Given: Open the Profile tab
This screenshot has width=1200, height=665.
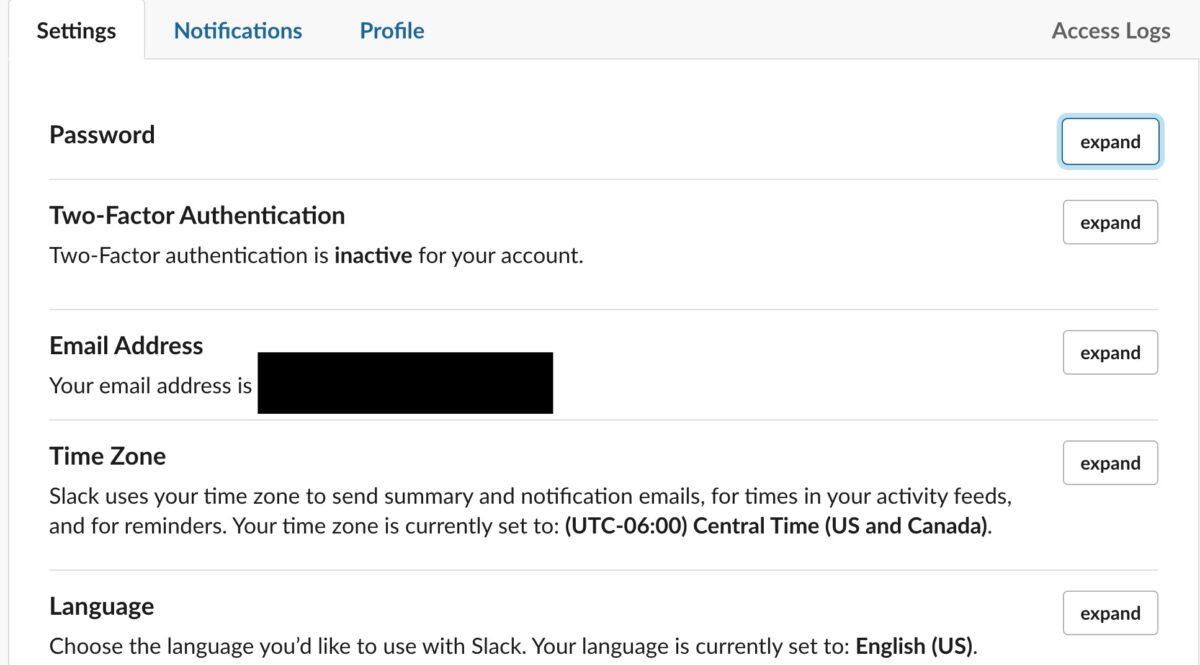Looking at the screenshot, I should tap(392, 31).
